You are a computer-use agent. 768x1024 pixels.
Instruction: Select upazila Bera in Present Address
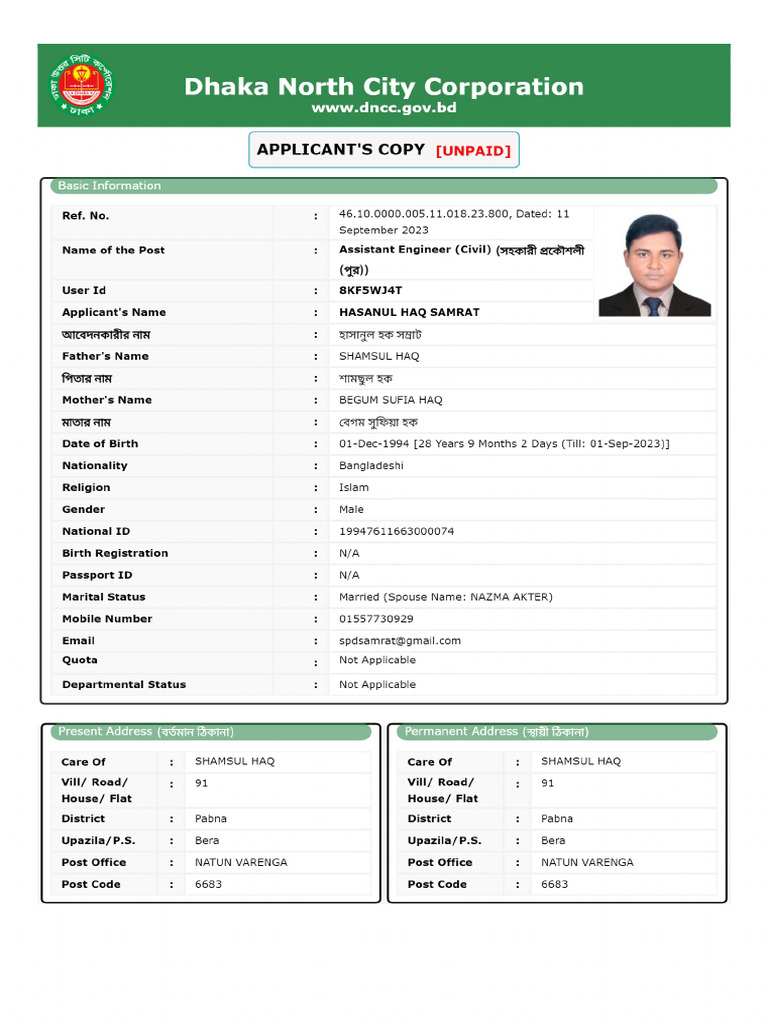click(x=206, y=840)
